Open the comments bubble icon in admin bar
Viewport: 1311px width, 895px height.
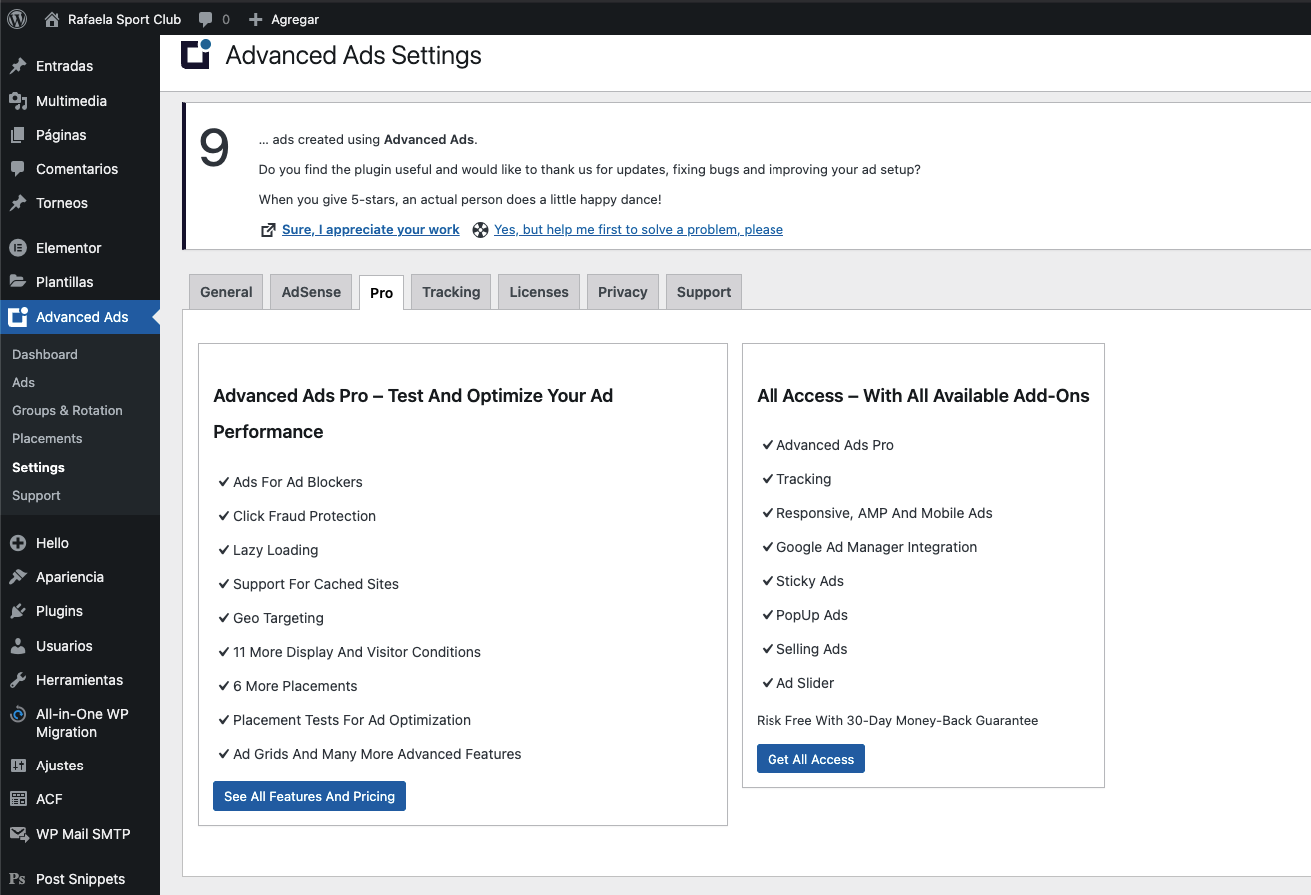(205, 19)
